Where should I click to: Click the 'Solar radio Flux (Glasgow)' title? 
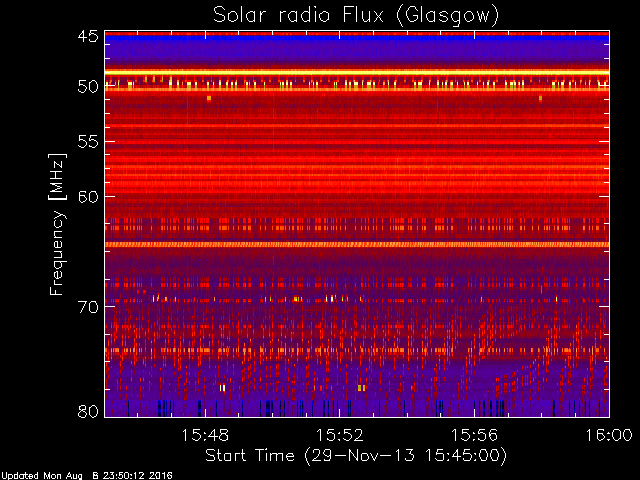356,16
